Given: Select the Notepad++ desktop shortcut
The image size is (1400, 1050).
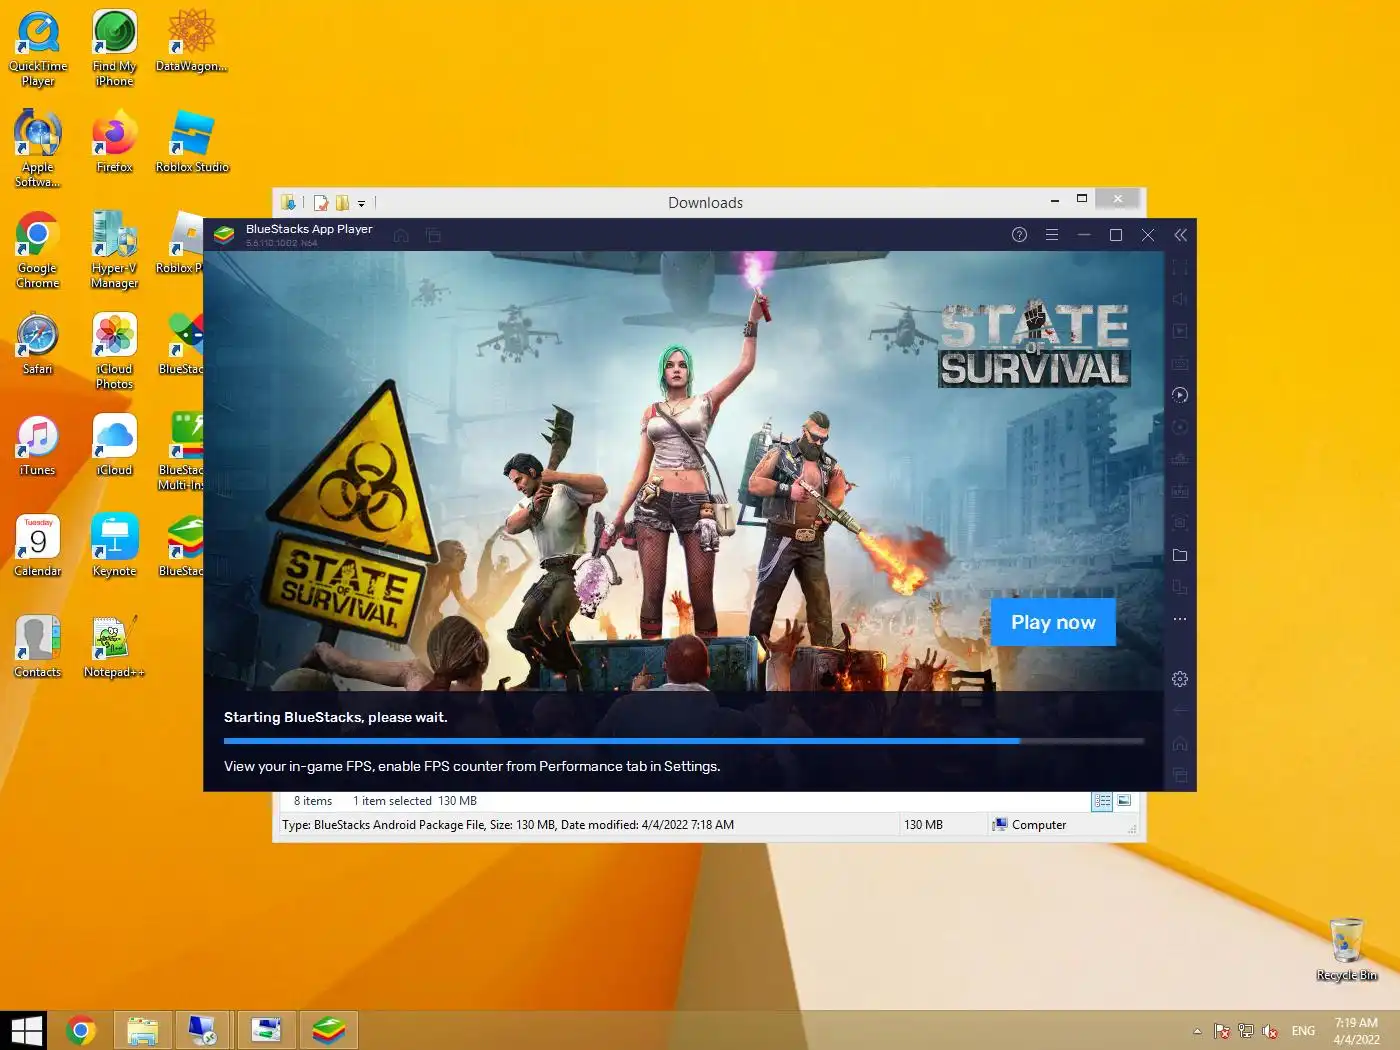Looking at the screenshot, I should (114, 647).
